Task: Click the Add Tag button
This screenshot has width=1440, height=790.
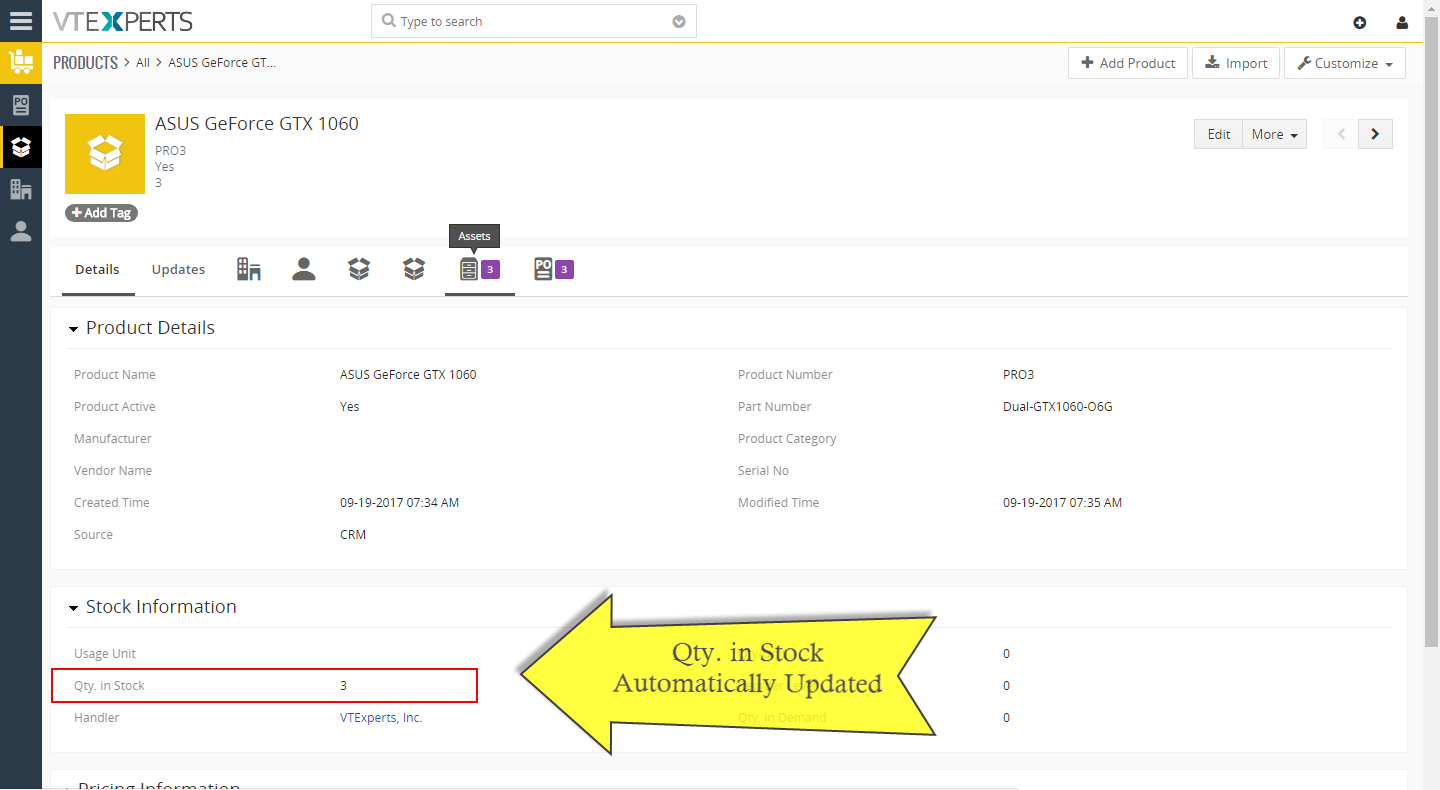Action: pyautogui.click(x=102, y=213)
